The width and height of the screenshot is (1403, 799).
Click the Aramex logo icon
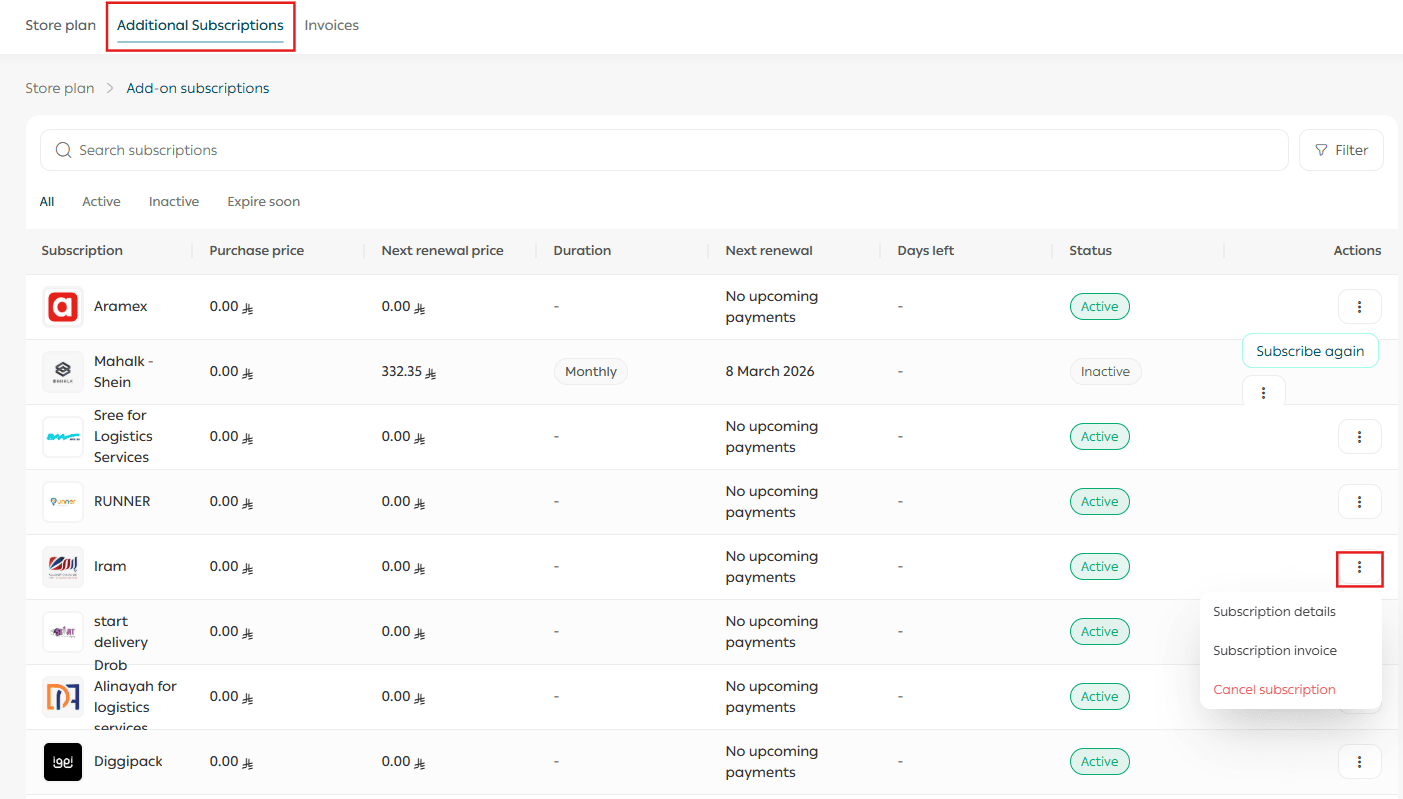[x=63, y=307]
